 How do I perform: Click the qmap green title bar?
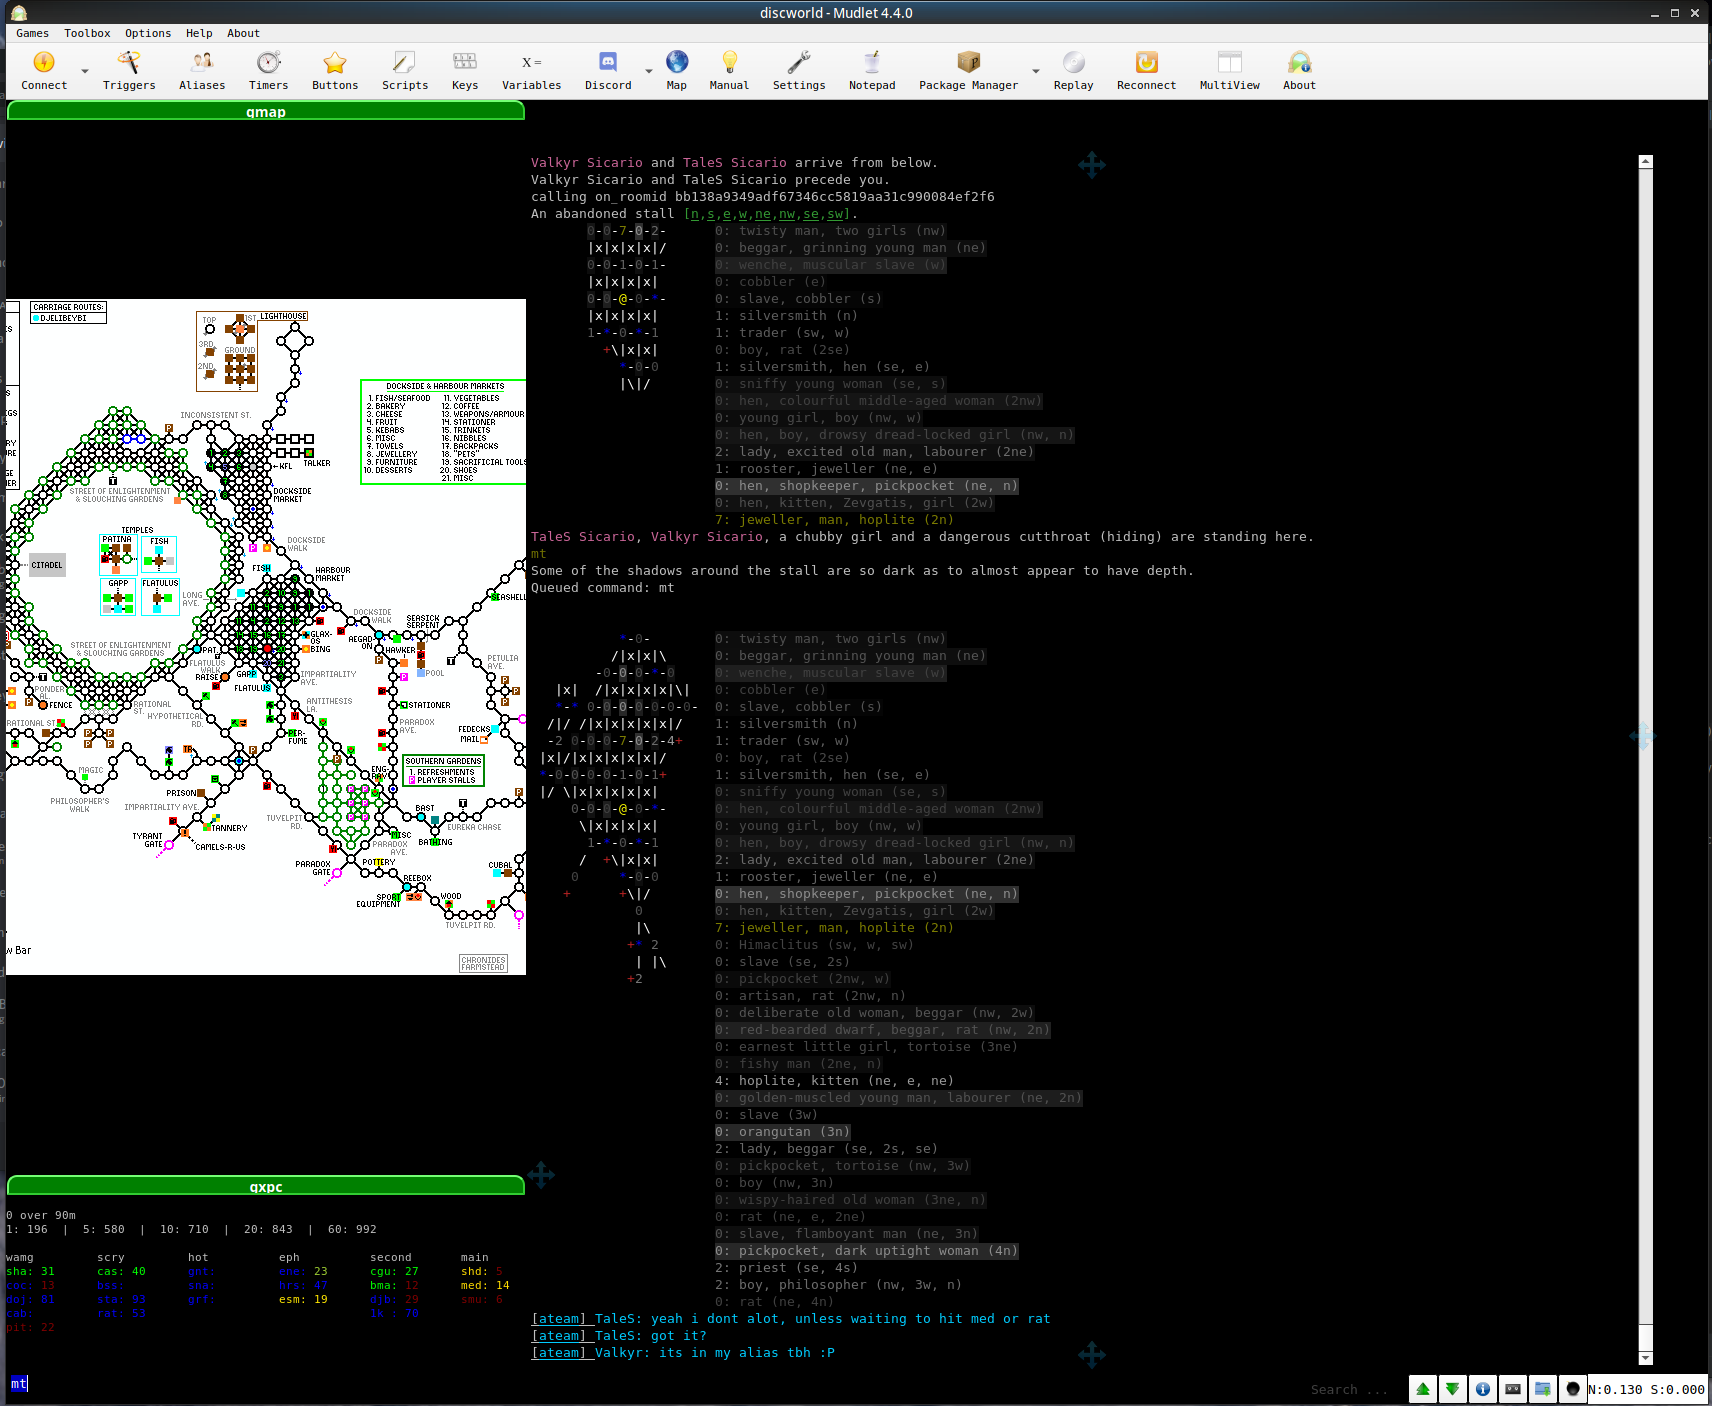[266, 111]
